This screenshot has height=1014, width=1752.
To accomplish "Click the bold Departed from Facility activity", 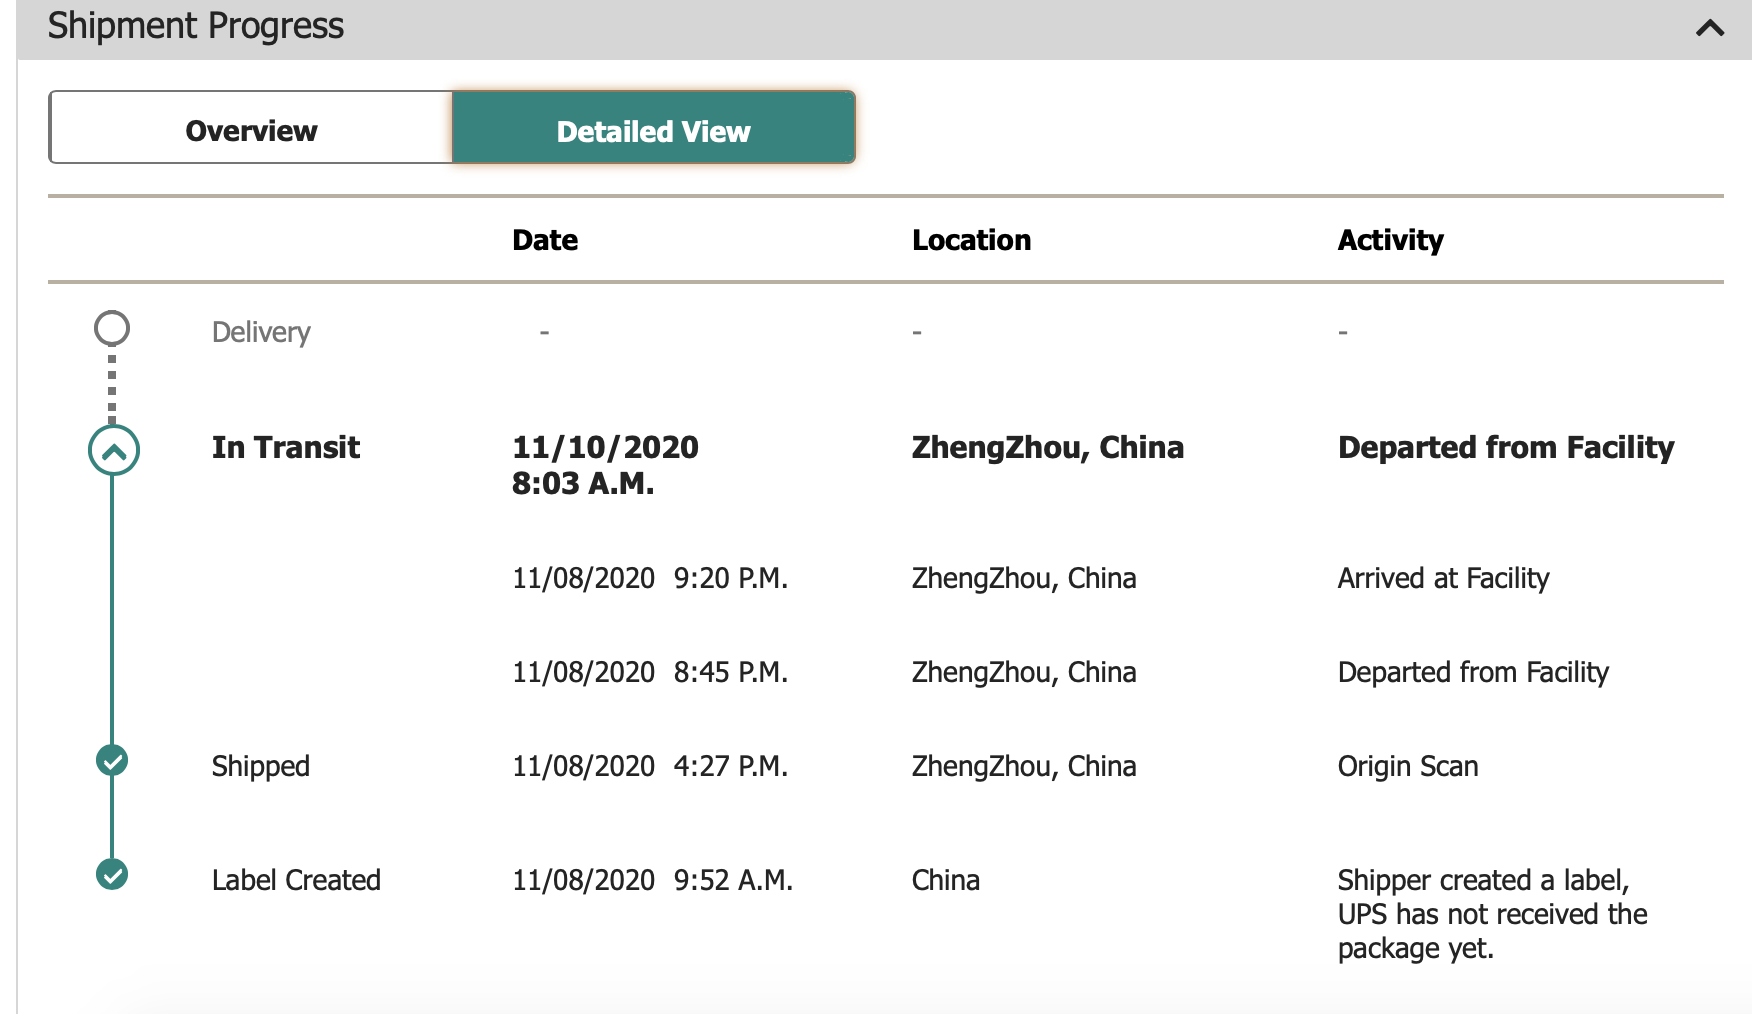I will (1505, 447).
